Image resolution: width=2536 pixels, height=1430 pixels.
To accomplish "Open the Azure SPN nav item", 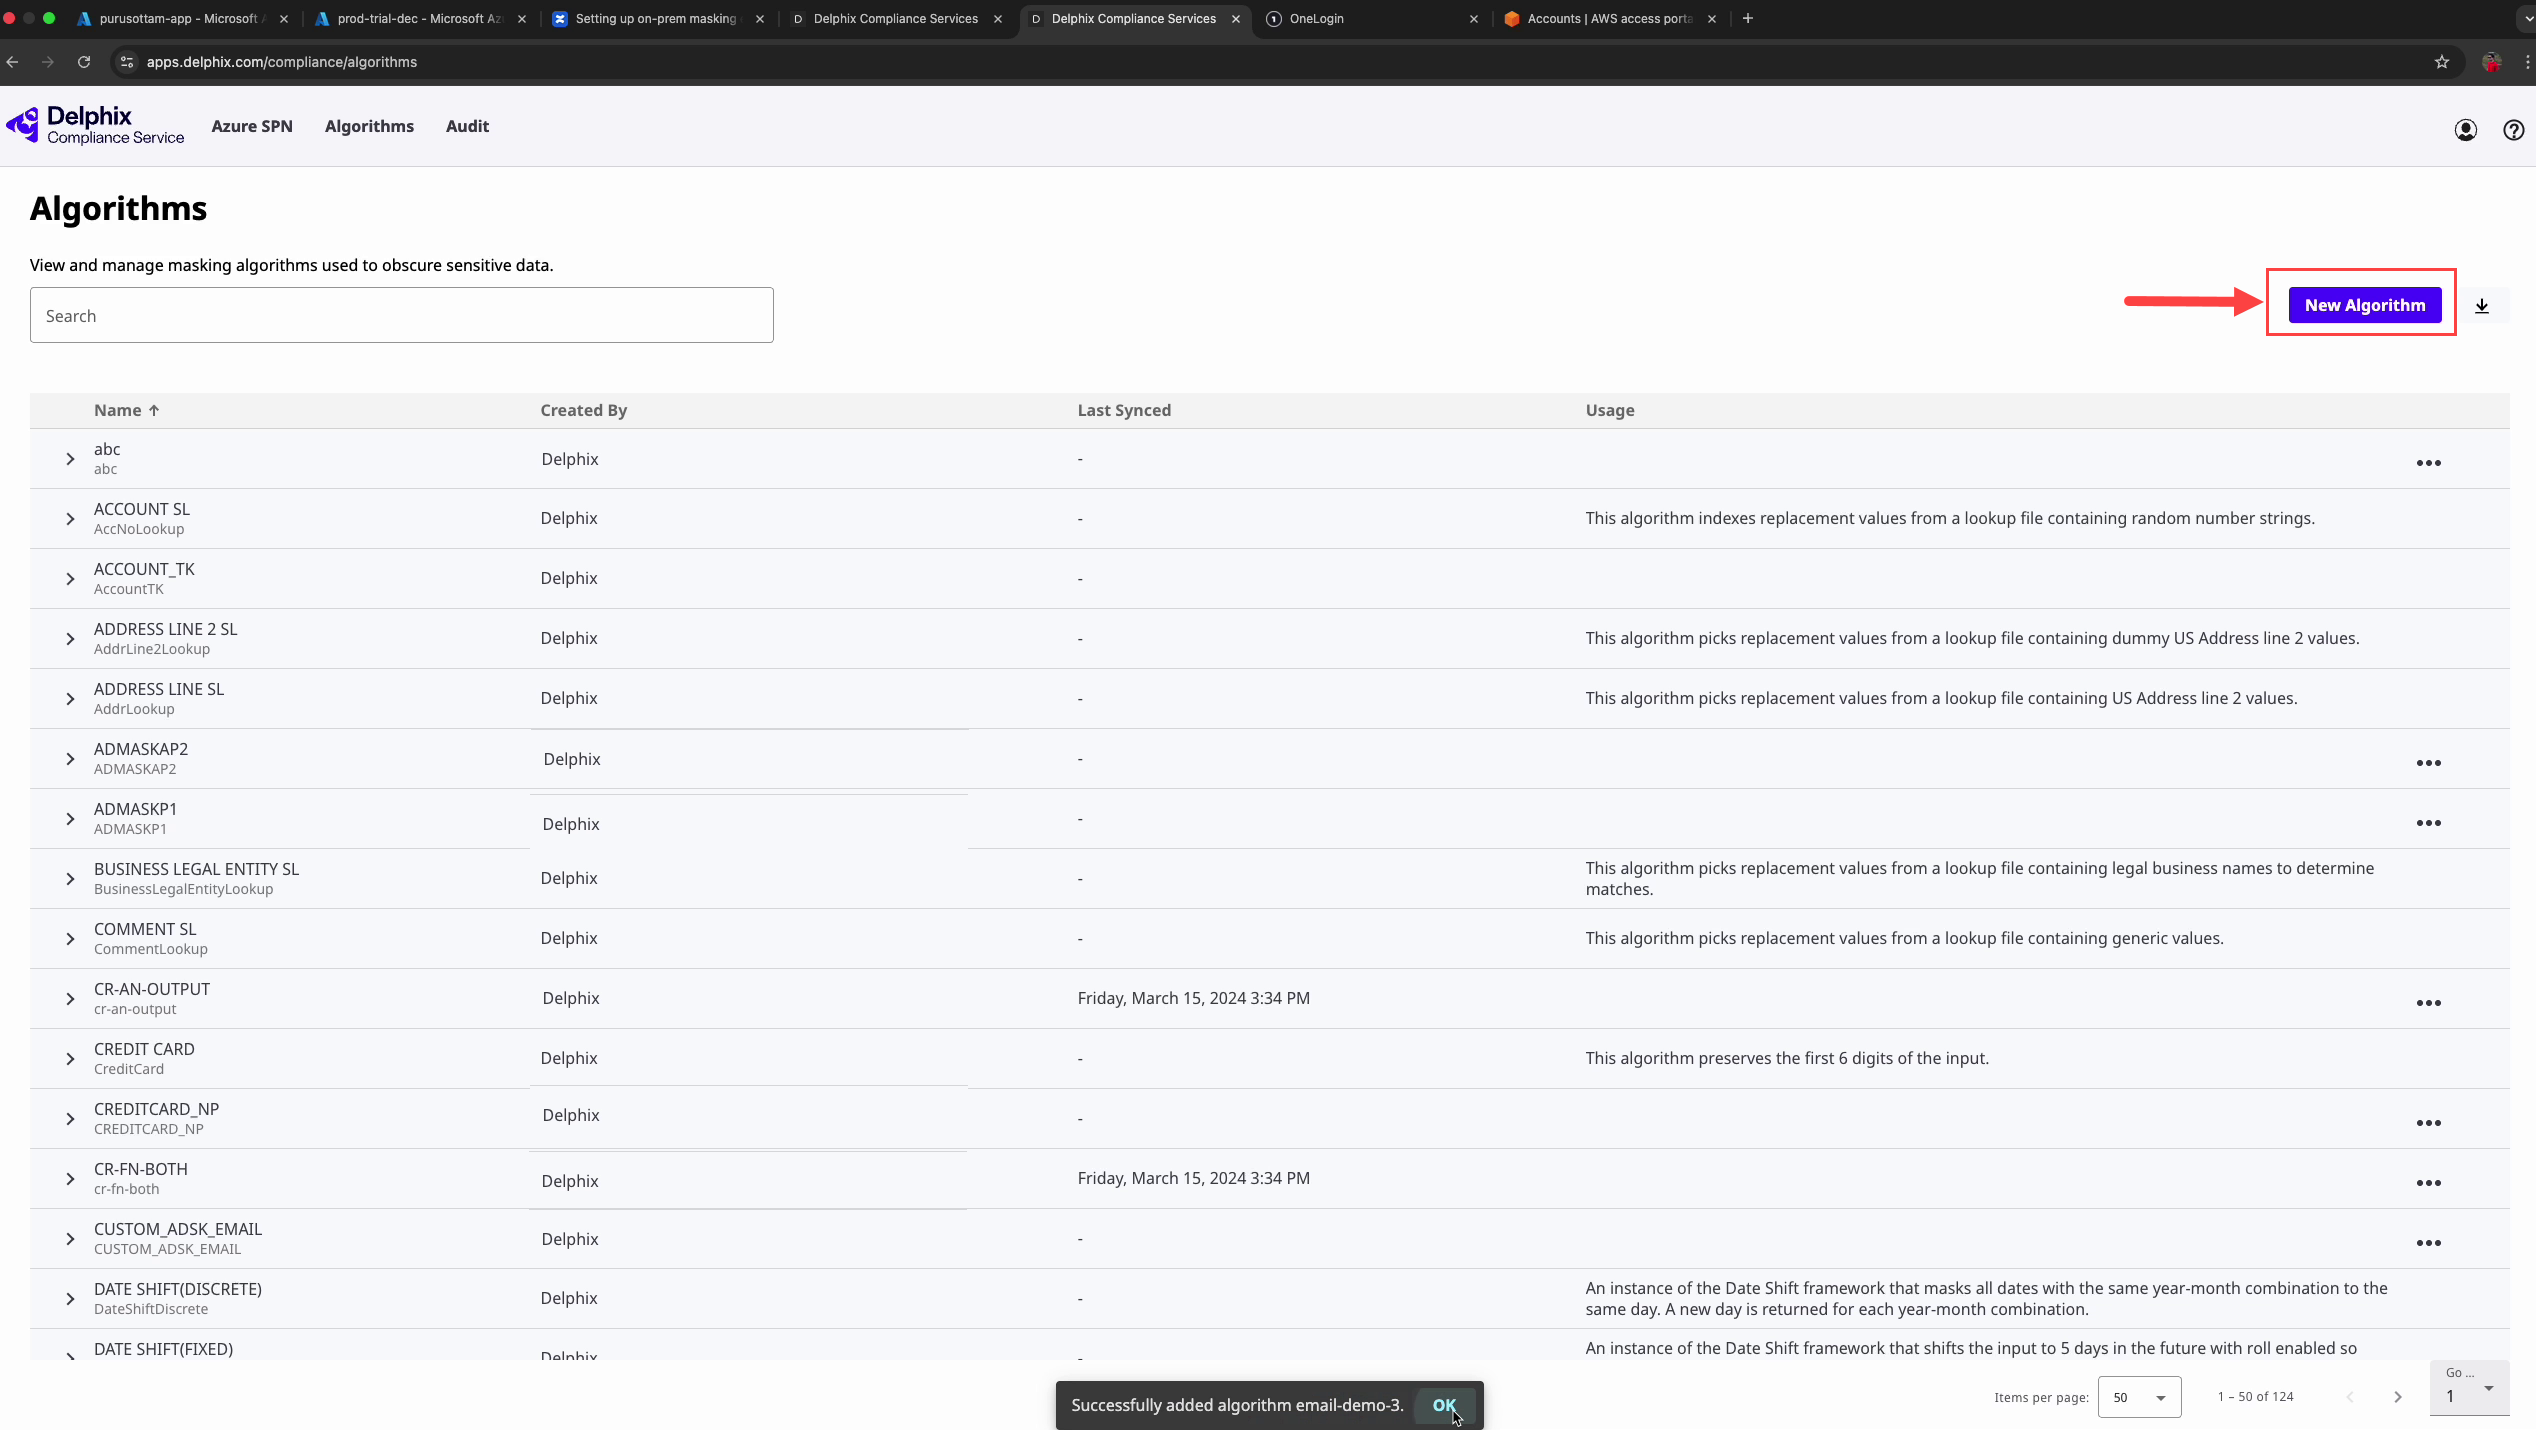I will (x=252, y=126).
